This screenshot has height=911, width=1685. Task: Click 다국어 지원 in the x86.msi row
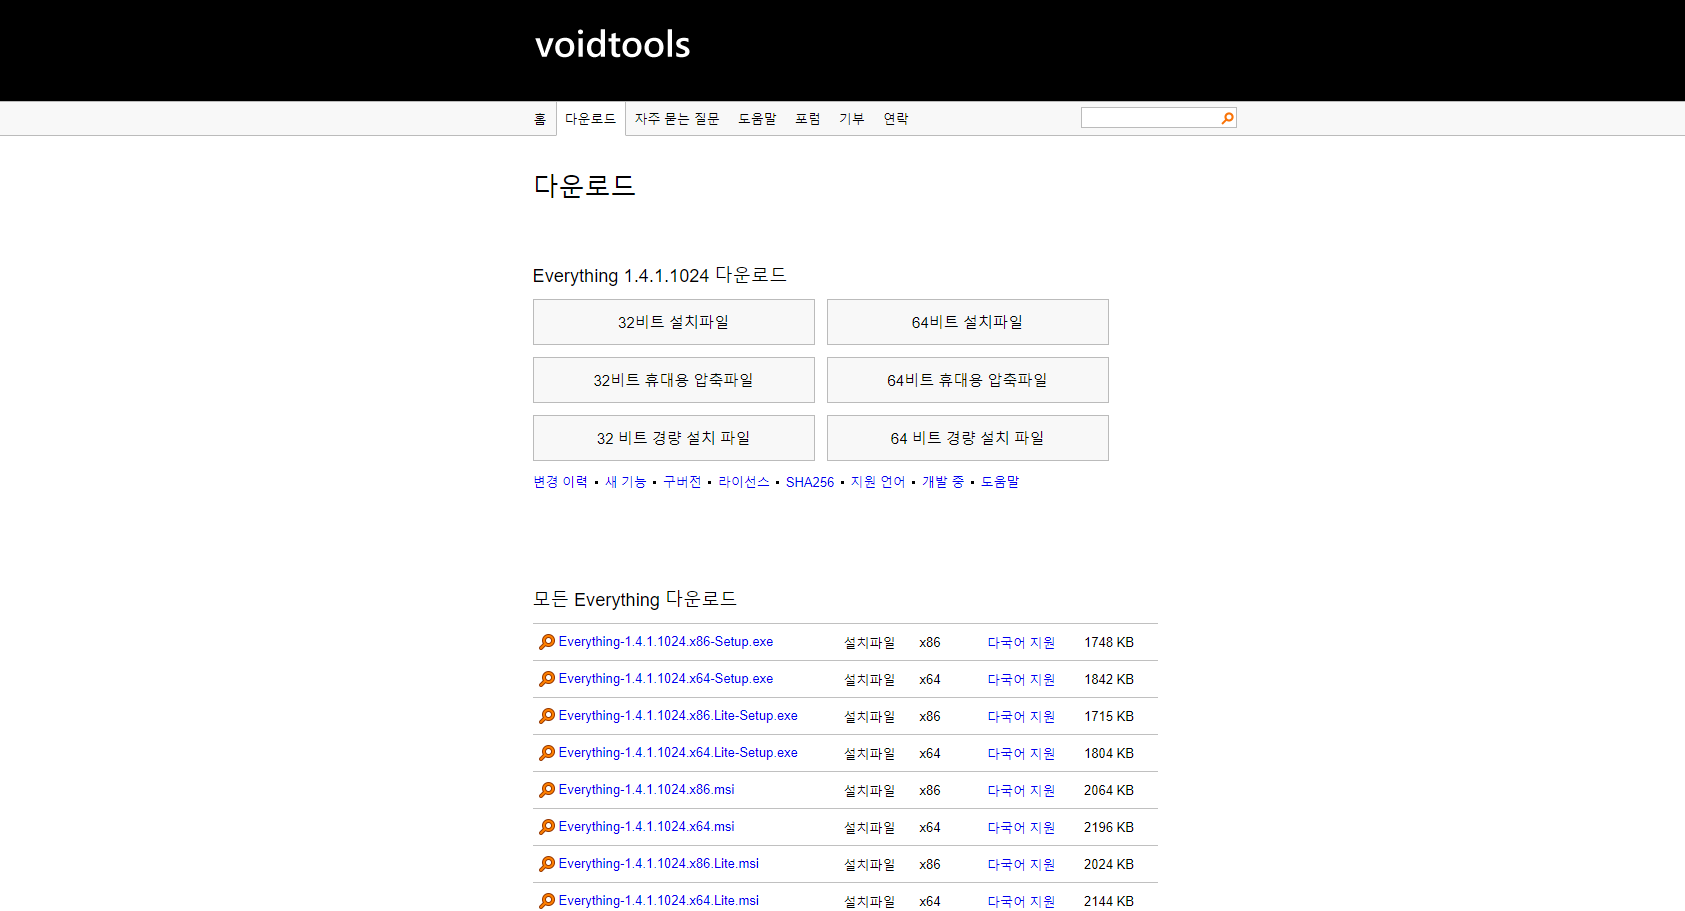(x=1021, y=791)
